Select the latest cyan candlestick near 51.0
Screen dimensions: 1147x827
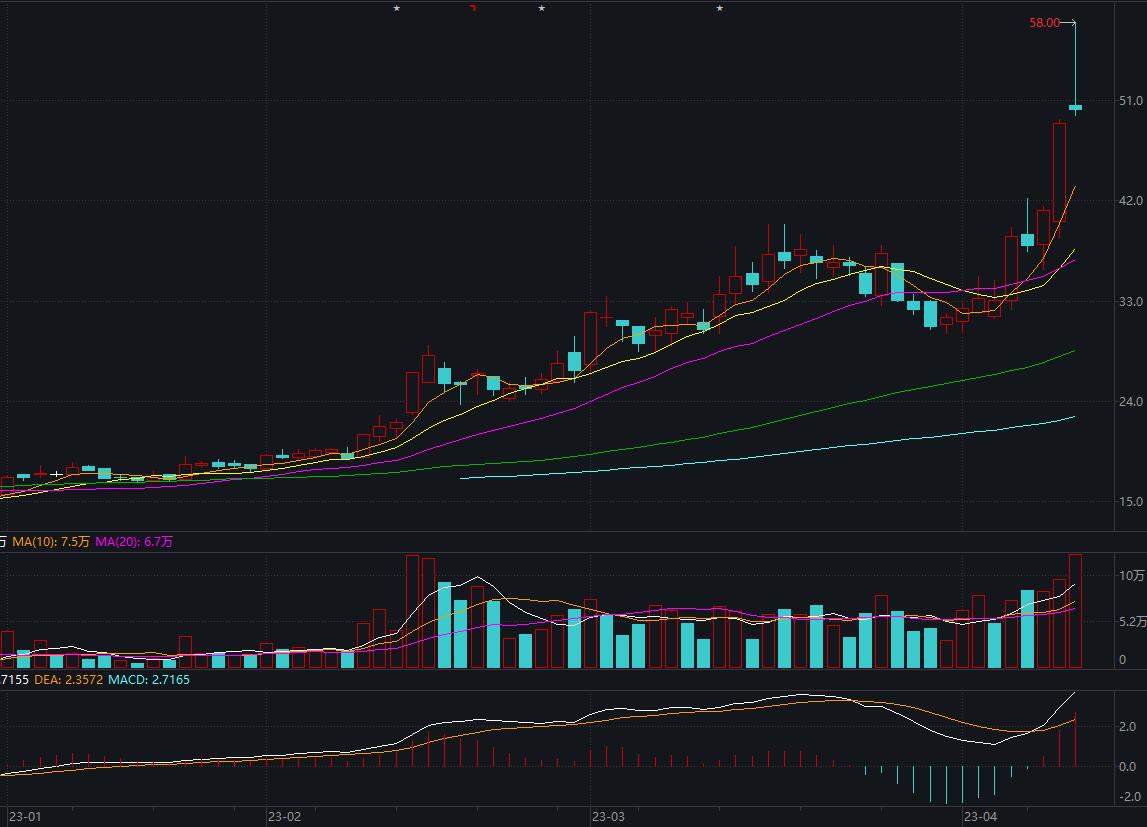[x=1075, y=108]
